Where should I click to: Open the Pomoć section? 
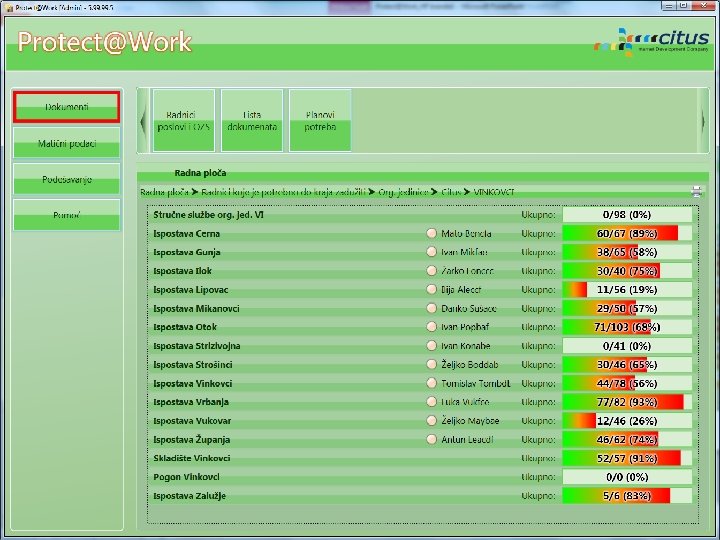(x=67, y=215)
